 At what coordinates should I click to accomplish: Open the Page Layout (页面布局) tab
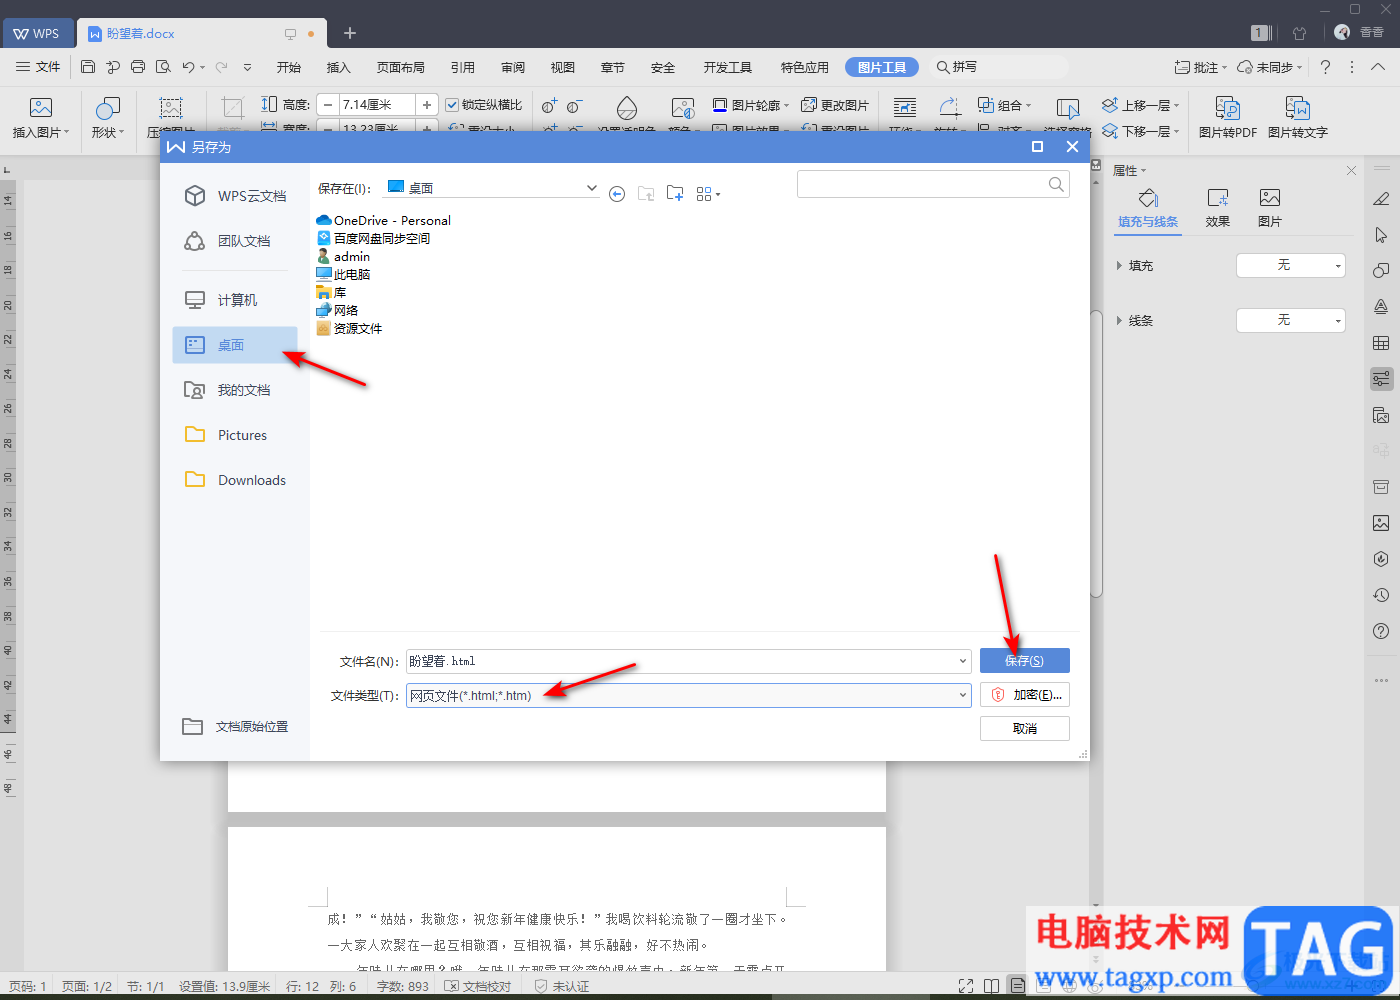point(401,67)
